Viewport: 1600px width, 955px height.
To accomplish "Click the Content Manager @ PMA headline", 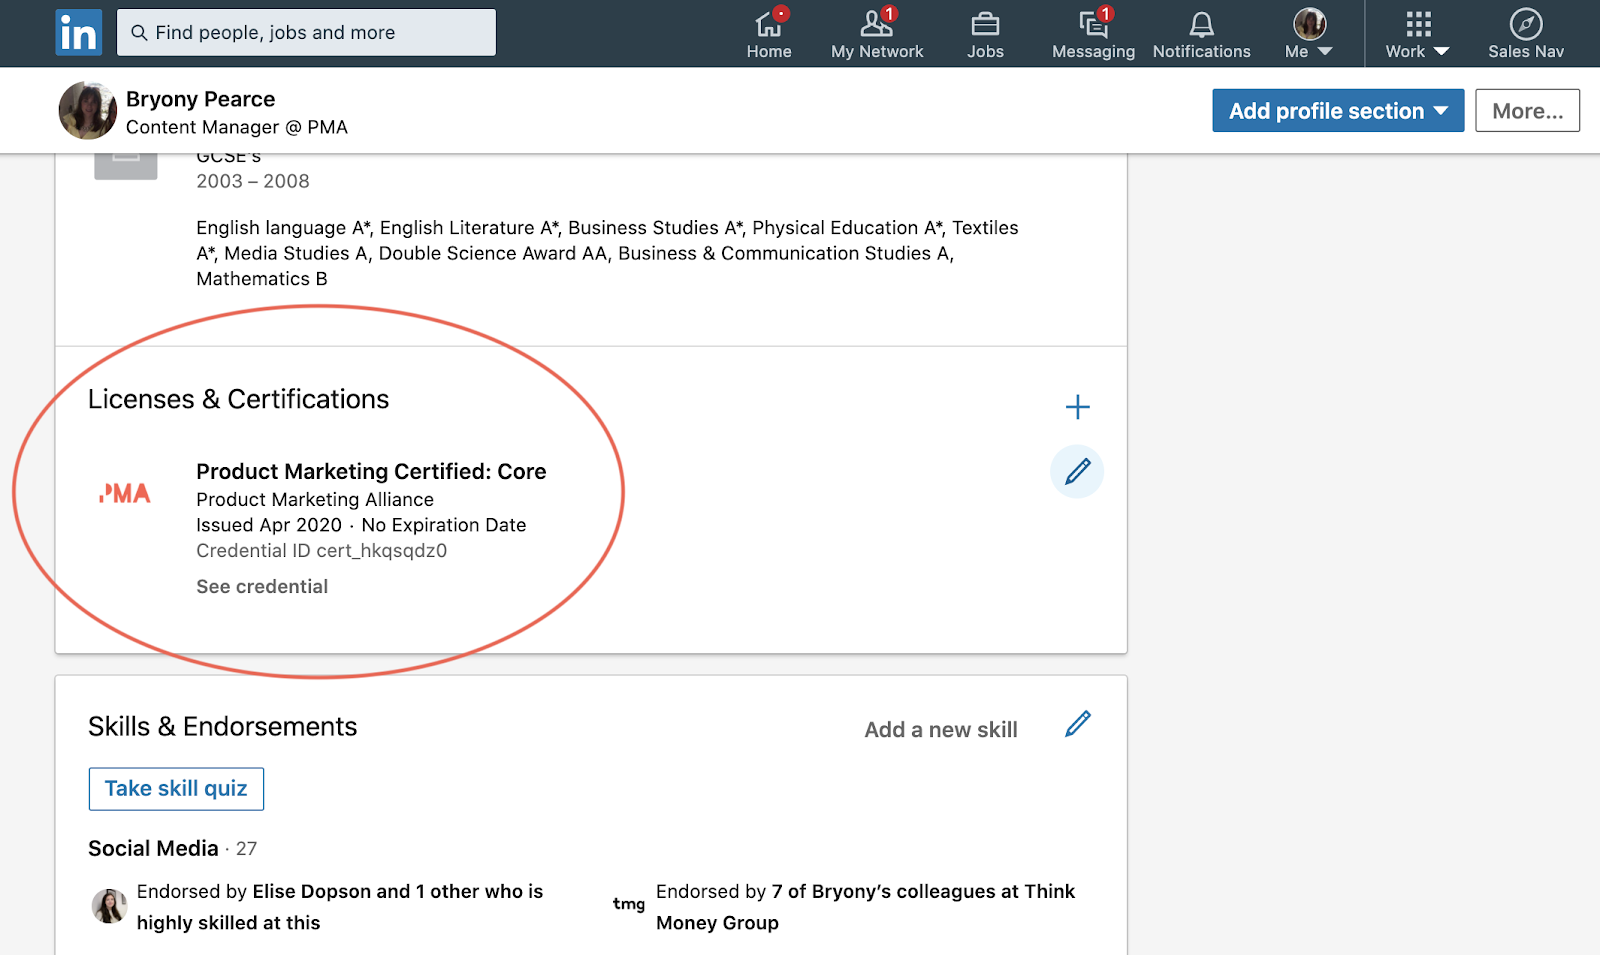I will [x=237, y=127].
